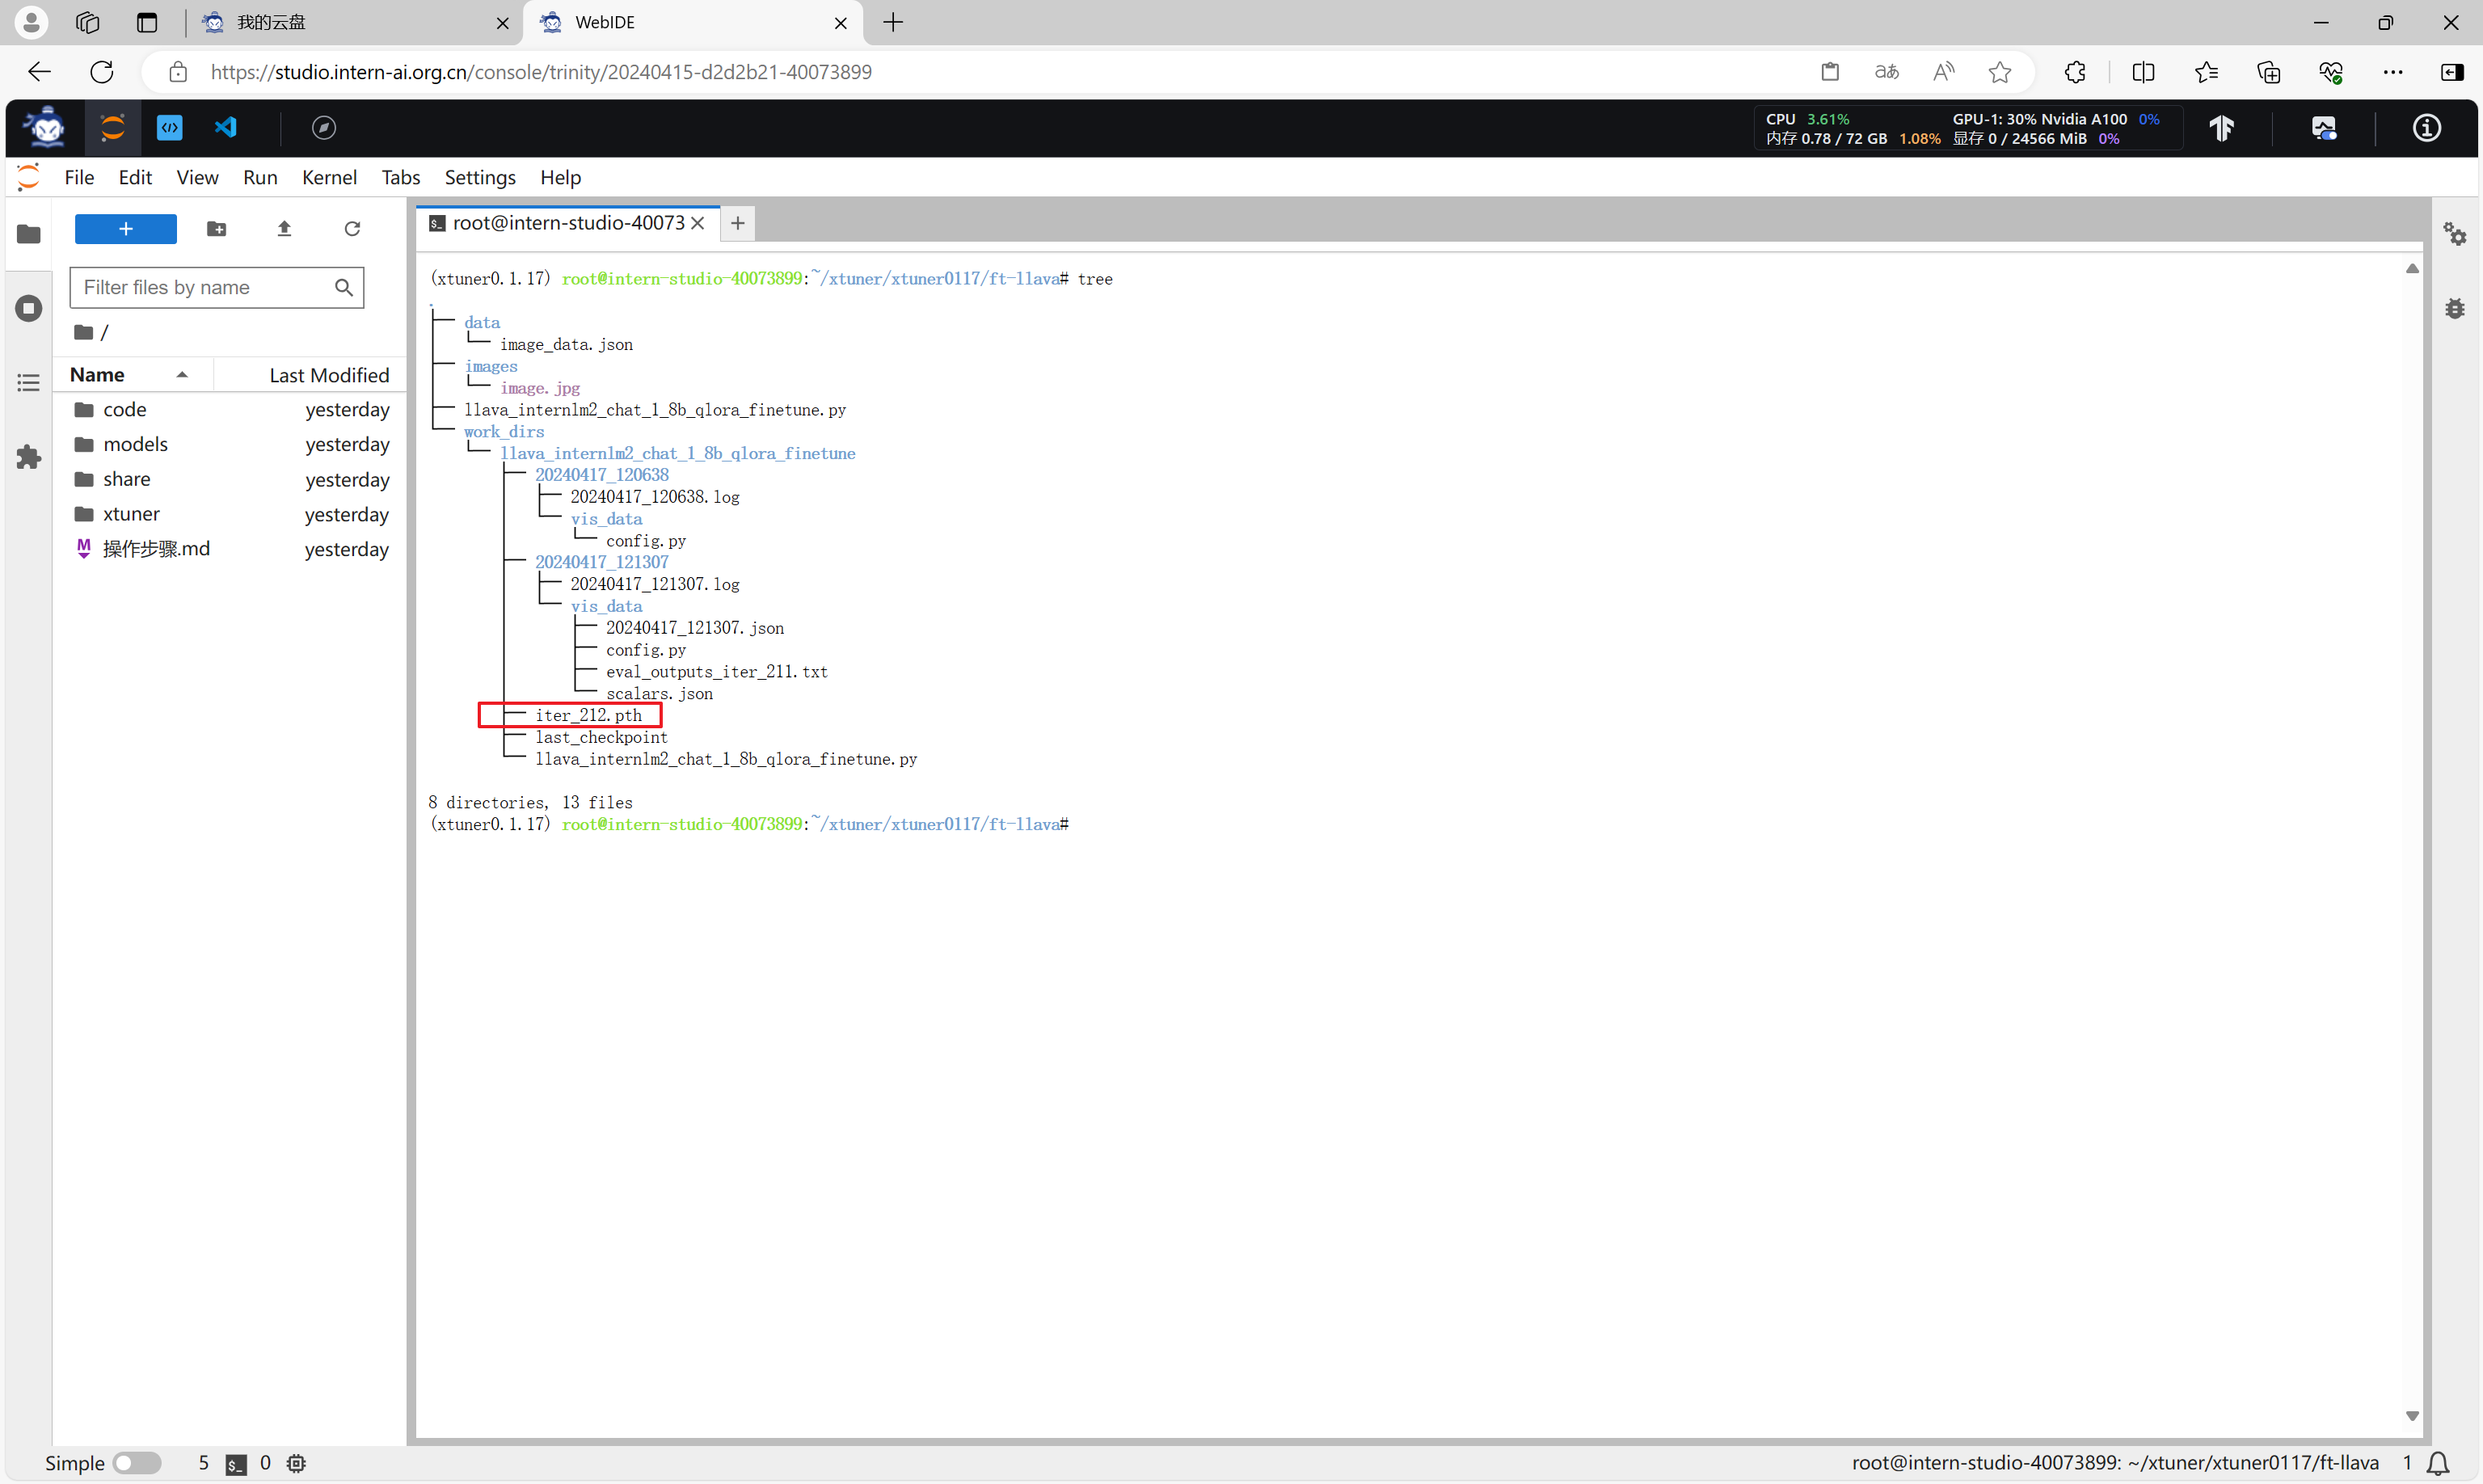2483x1484 pixels.
Task: Select the xtuner folder
Action: click(230, 514)
